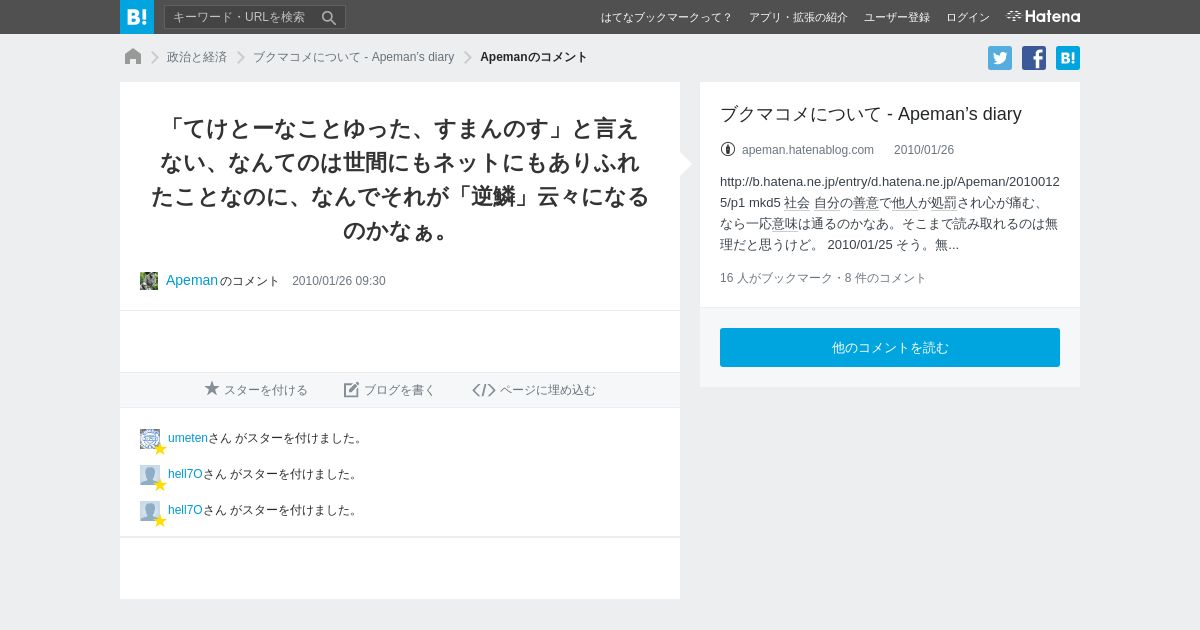Go to home via the house icon
The height and width of the screenshot is (630, 1200).
click(x=133, y=57)
